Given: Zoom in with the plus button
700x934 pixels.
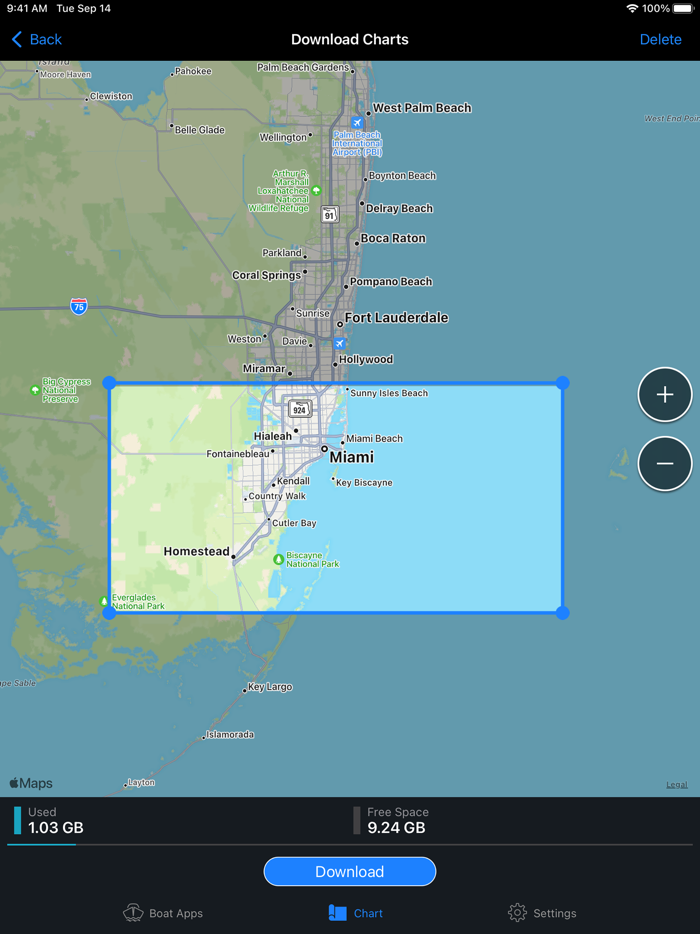Looking at the screenshot, I should tap(665, 394).
